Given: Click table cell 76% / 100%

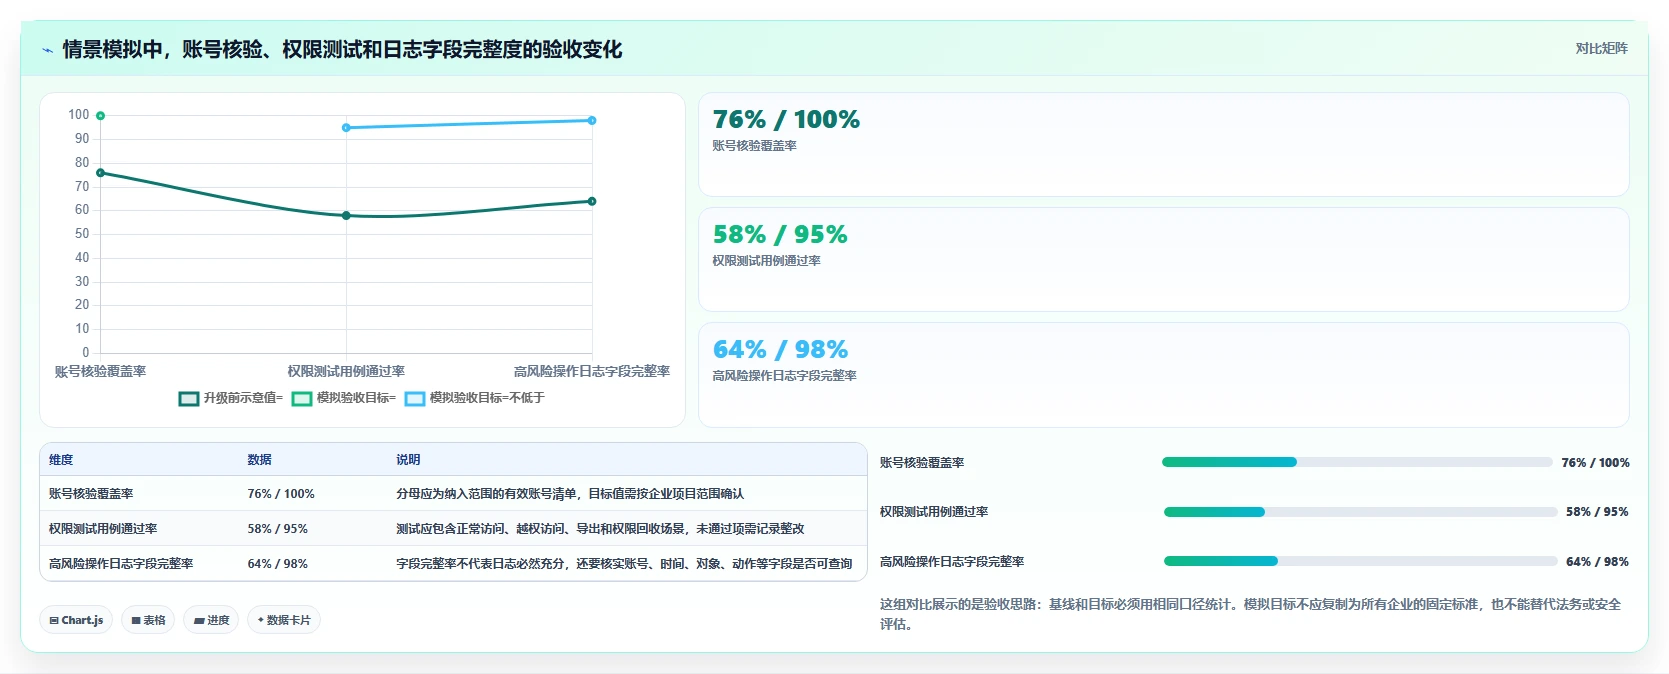Looking at the screenshot, I should [x=281, y=494].
